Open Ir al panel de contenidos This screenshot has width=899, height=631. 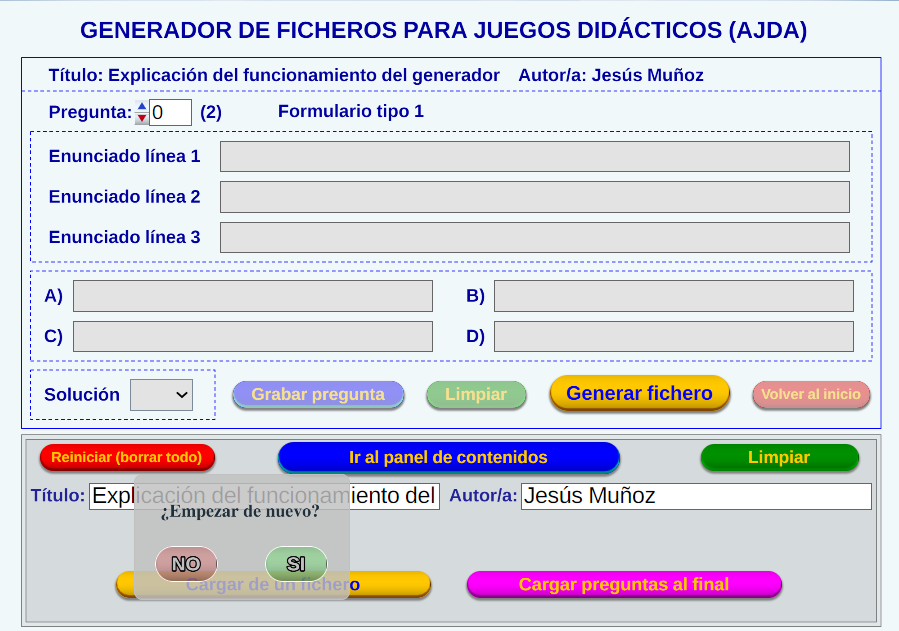[x=448, y=457]
